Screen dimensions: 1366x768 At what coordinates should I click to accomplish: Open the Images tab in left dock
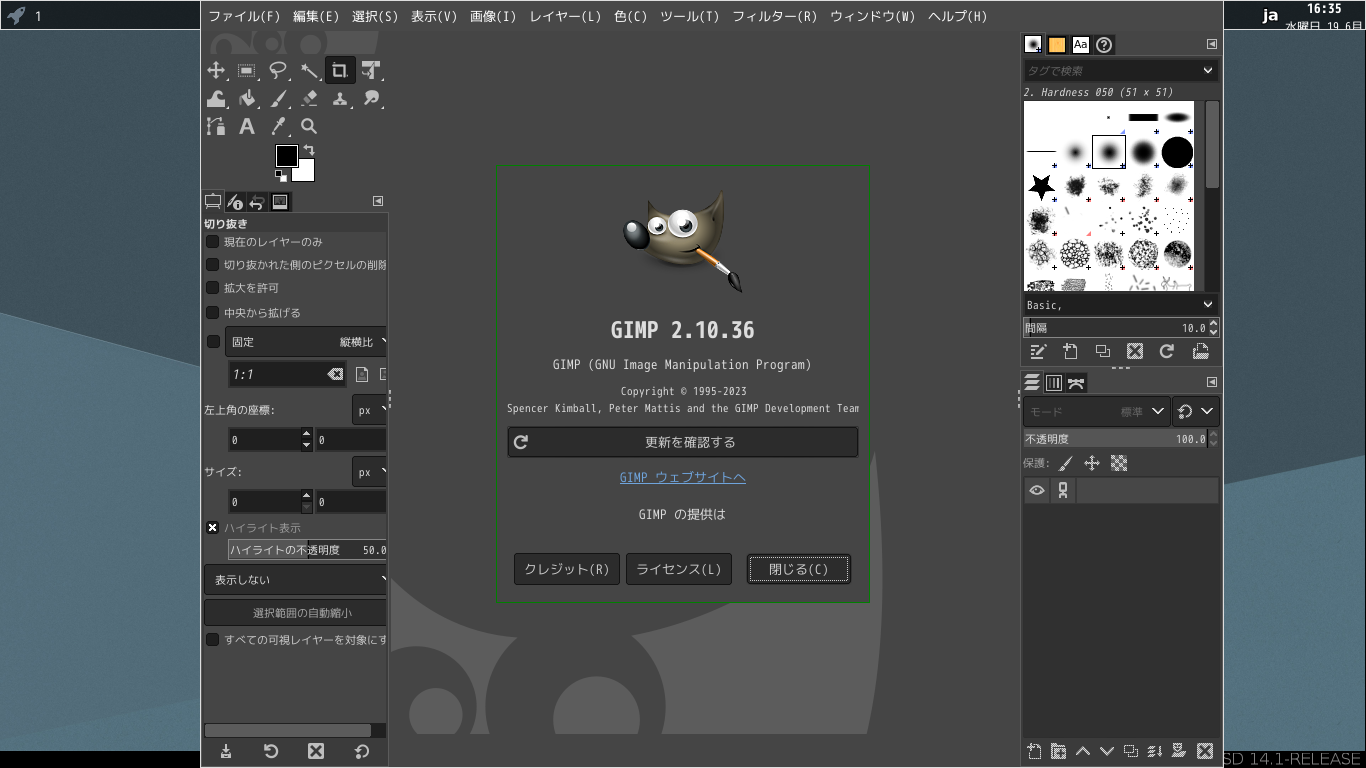[280, 202]
